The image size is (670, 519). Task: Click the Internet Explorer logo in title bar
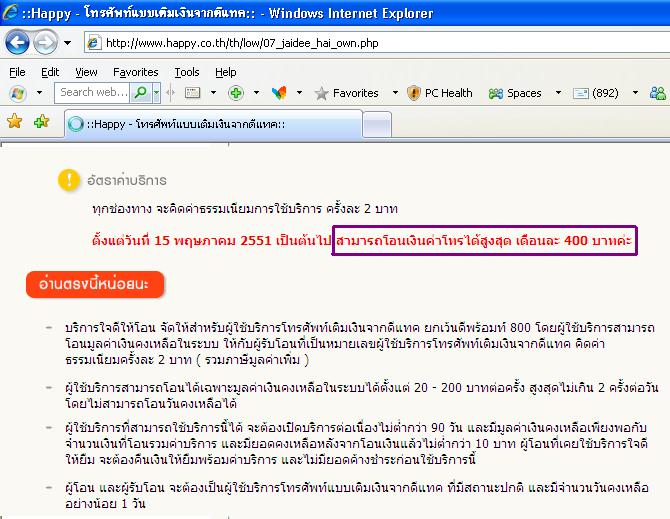tap(10, 12)
